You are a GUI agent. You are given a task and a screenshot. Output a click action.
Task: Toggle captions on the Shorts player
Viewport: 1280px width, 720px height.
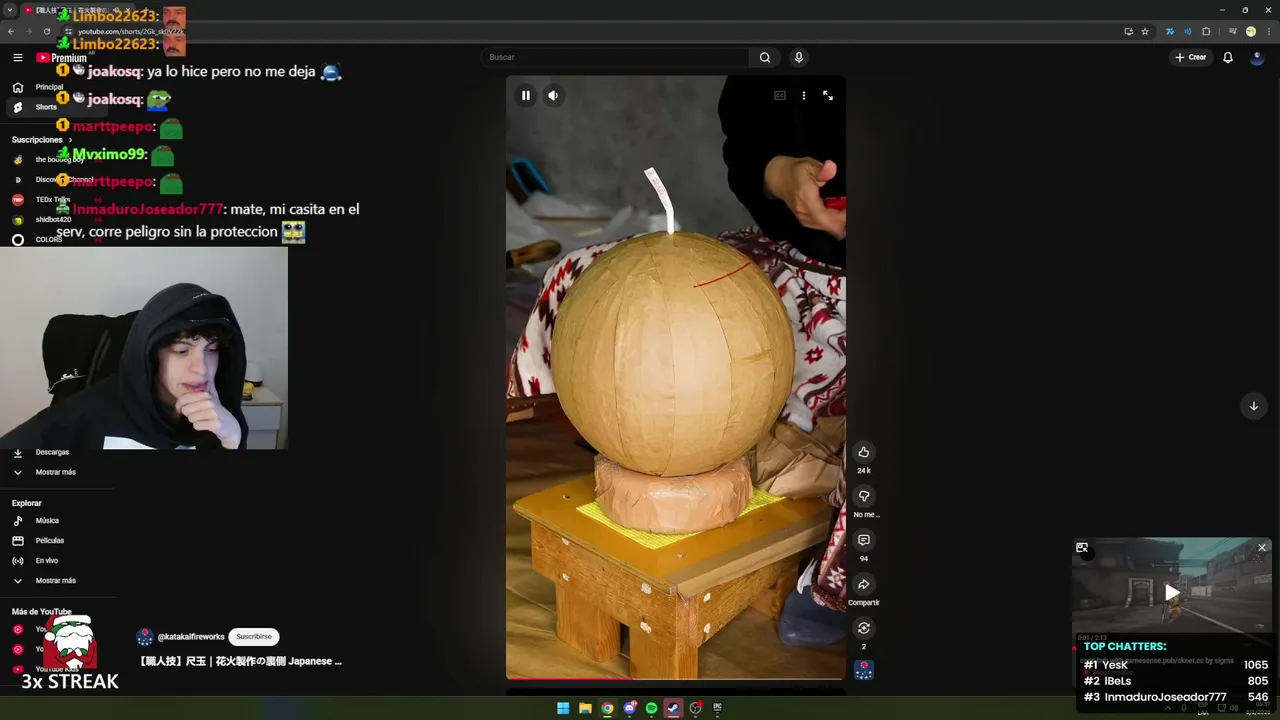780,95
